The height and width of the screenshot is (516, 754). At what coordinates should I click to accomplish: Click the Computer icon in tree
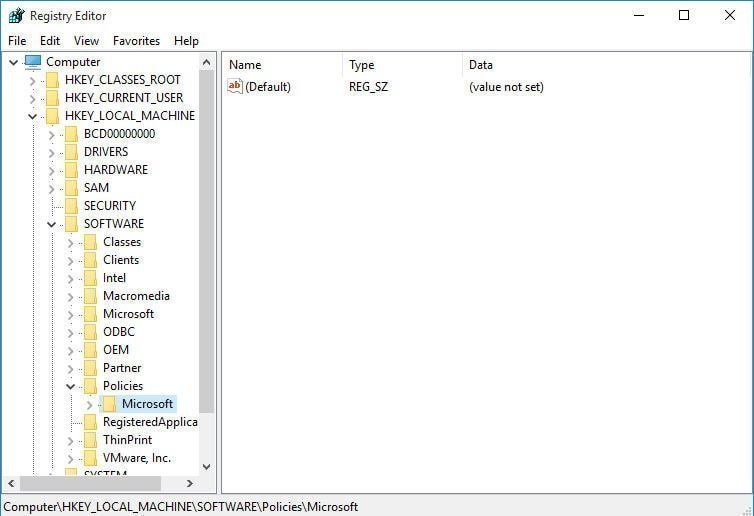click(33, 62)
